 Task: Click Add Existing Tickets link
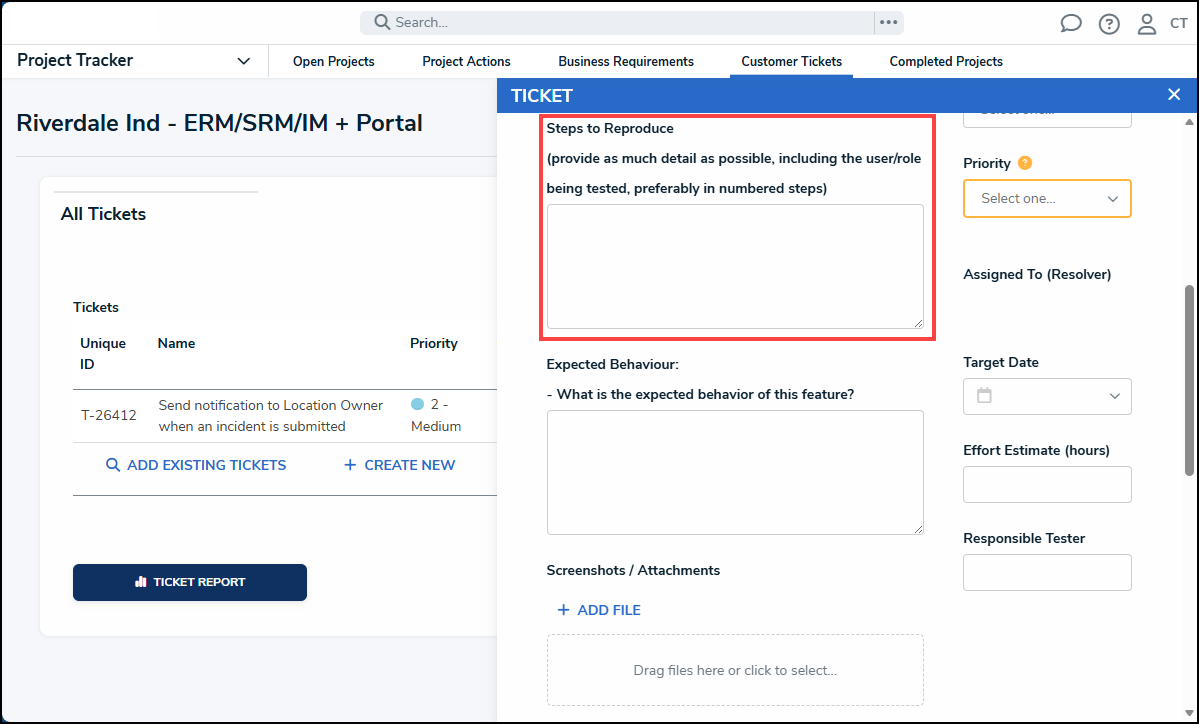196,465
